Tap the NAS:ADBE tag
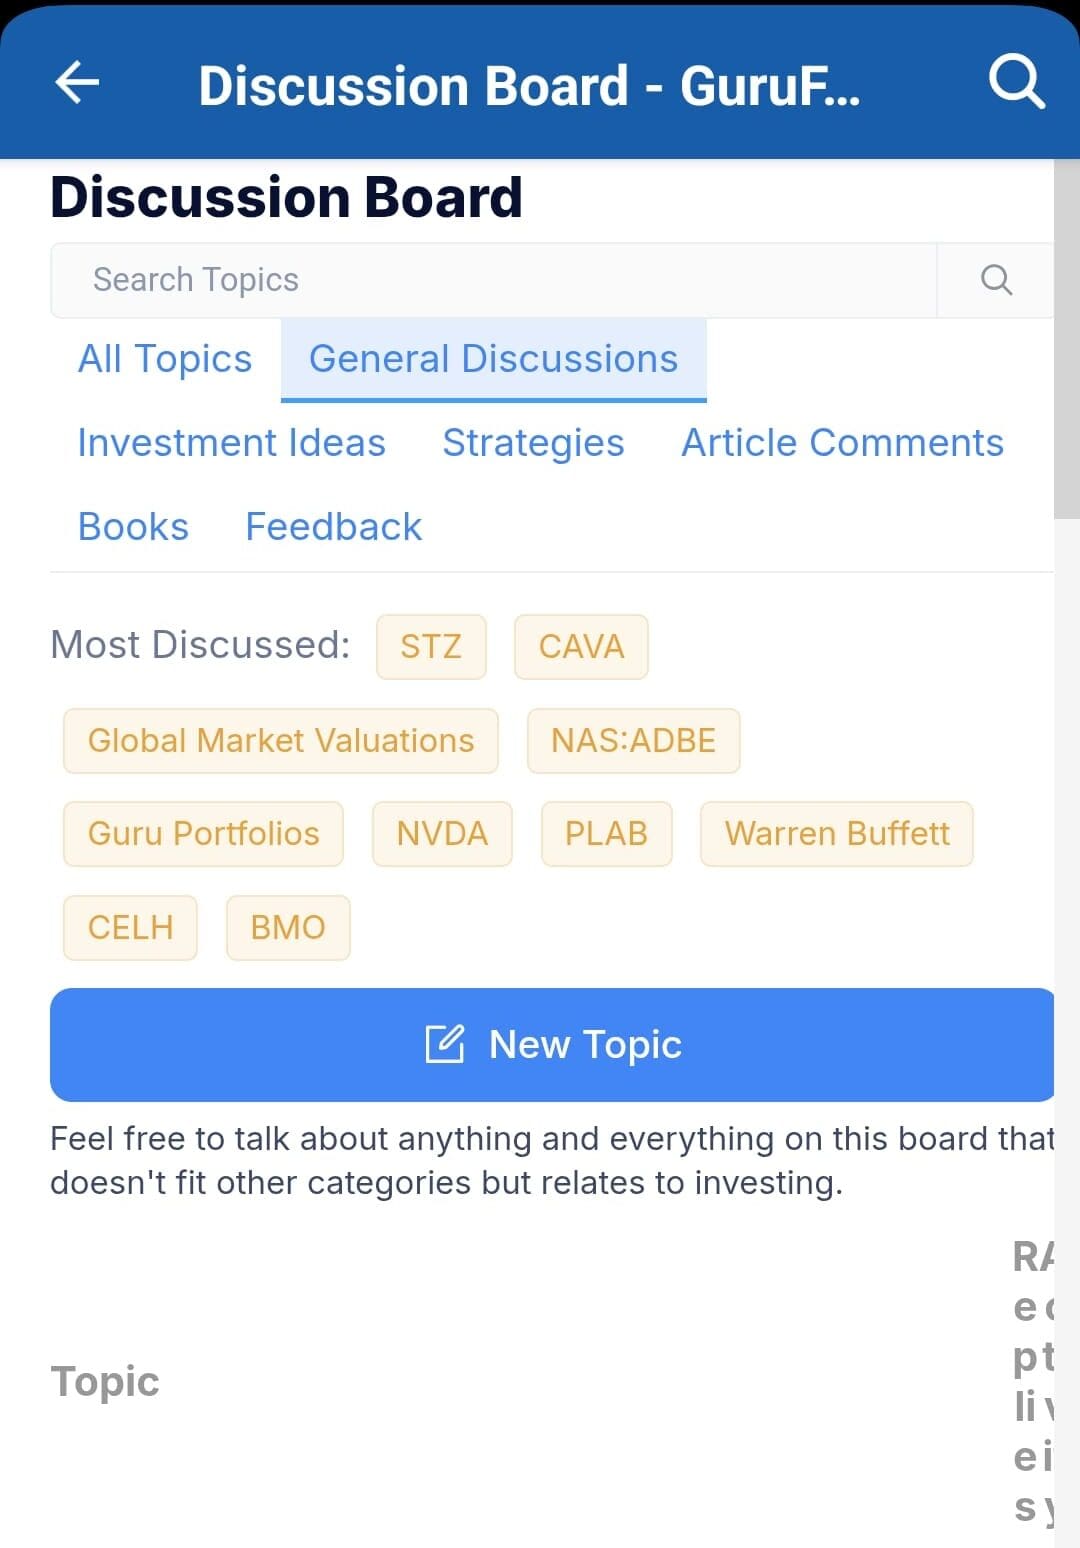Screen dimensions: 1080x1548 click(633, 741)
